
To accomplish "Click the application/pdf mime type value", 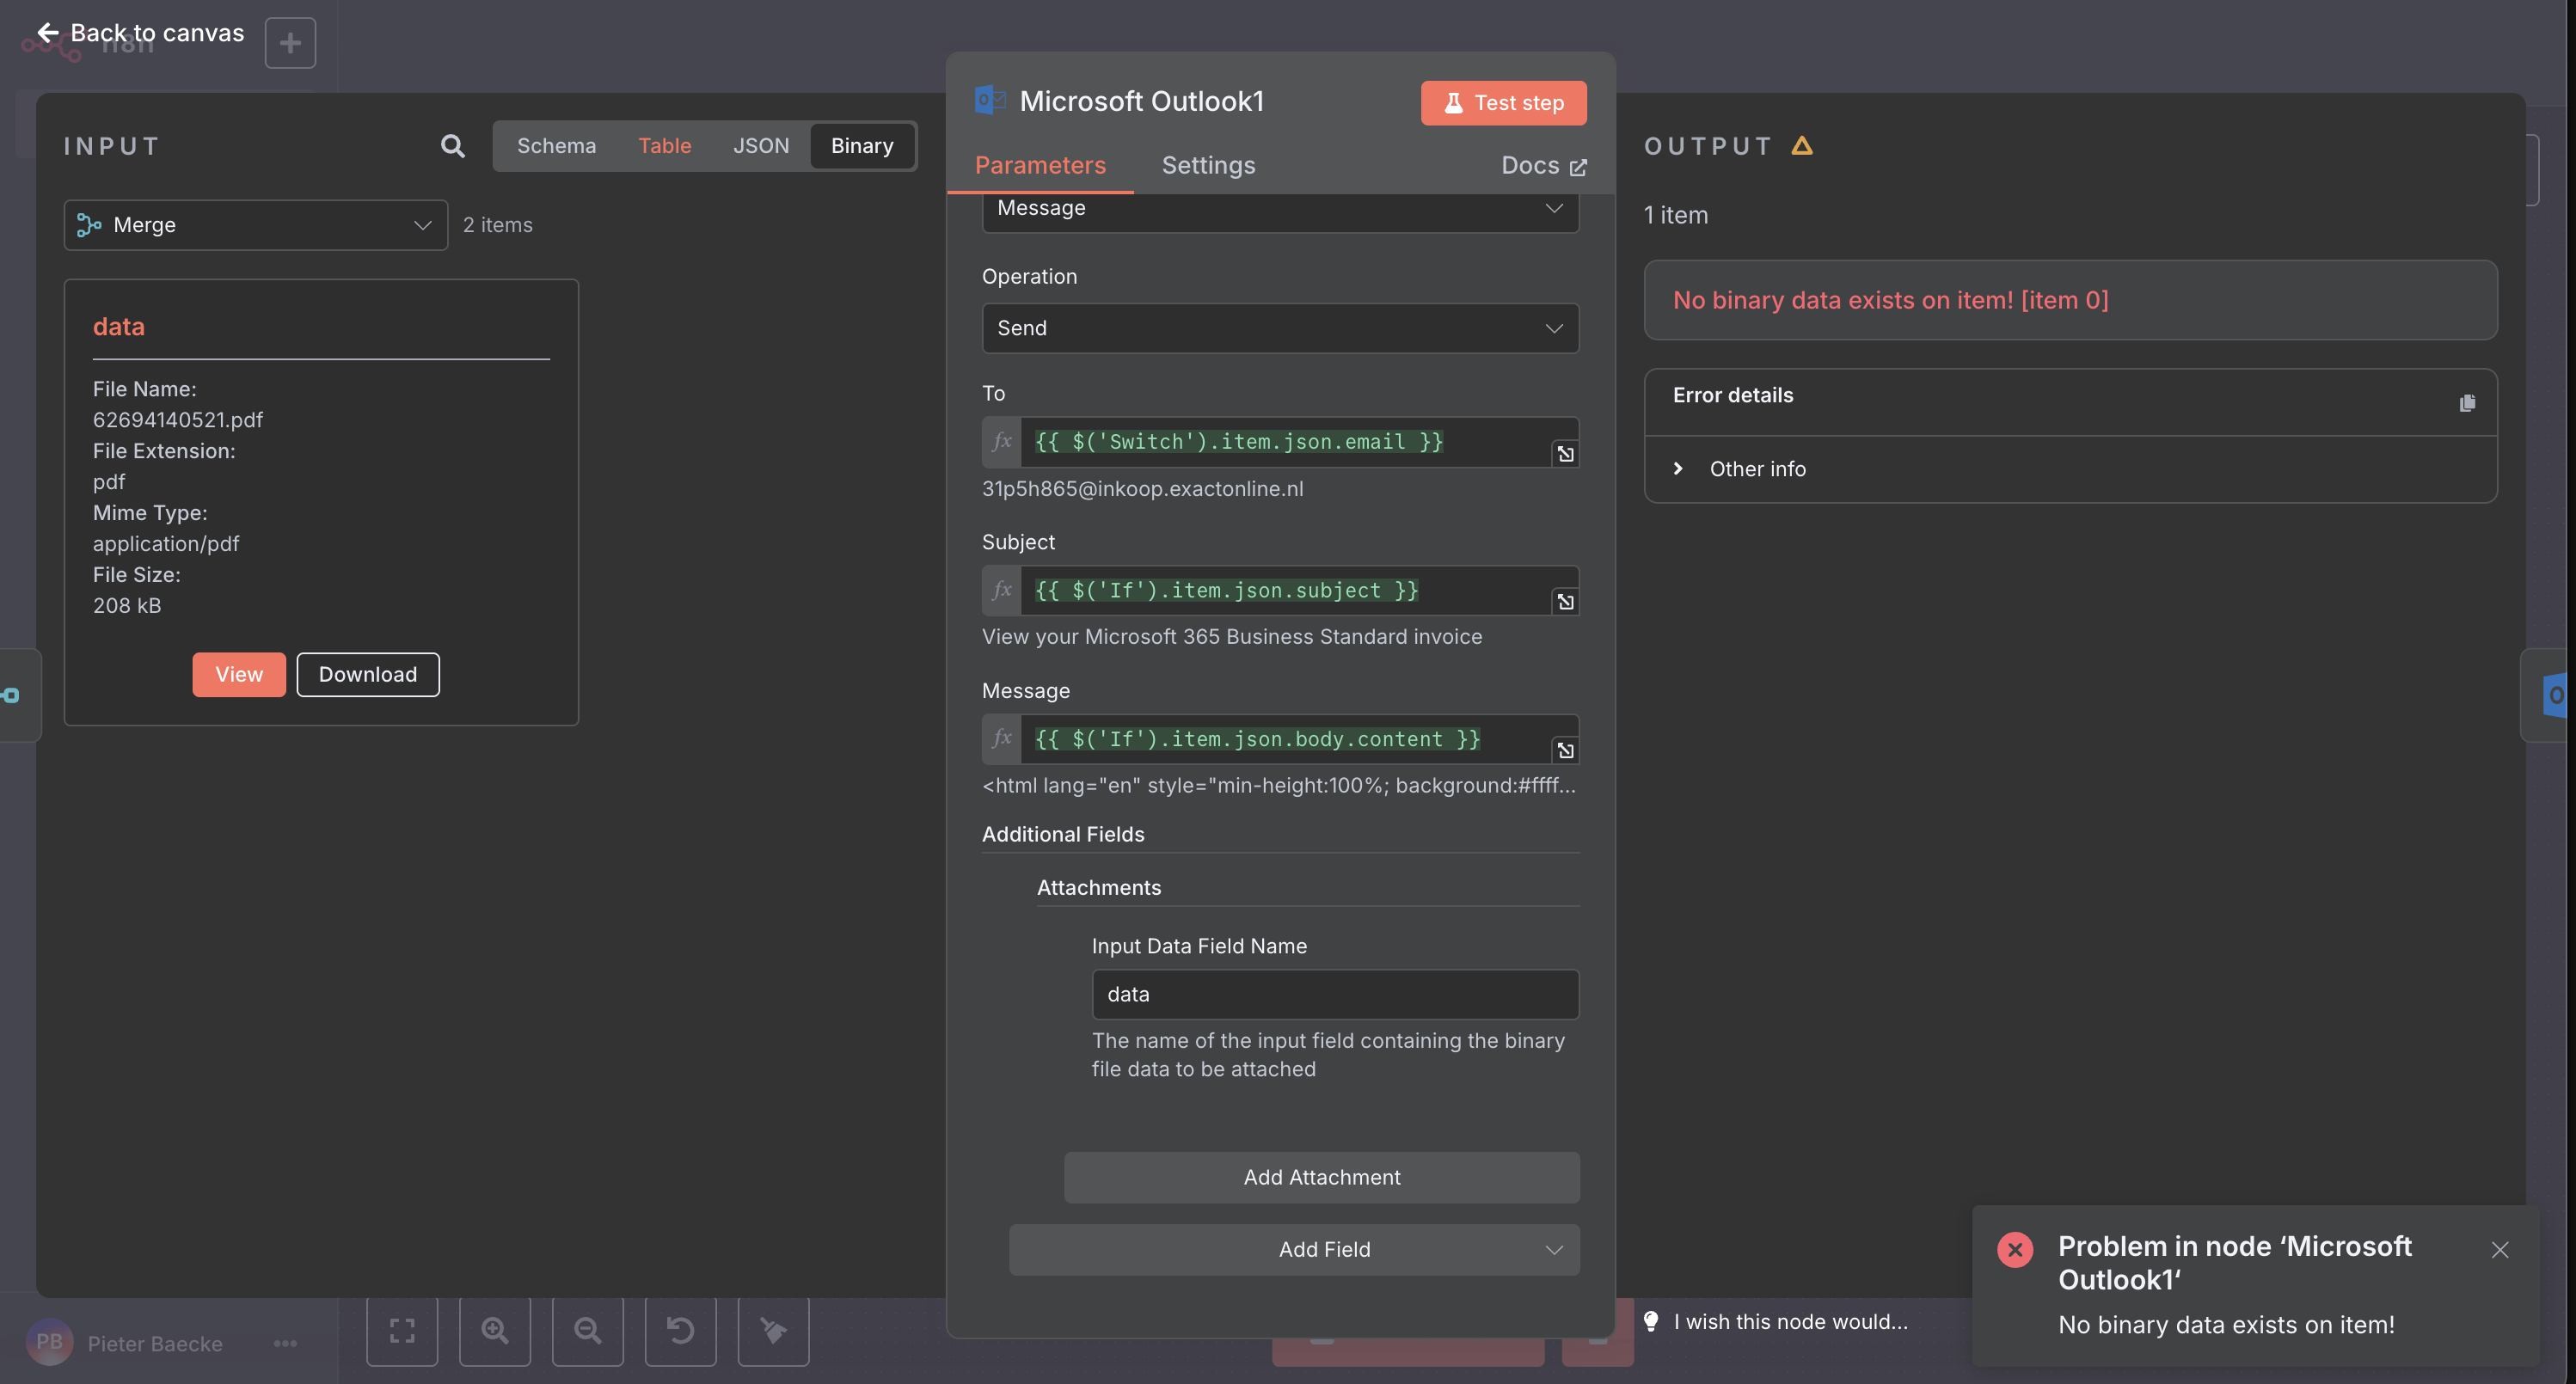I will point(166,544).
